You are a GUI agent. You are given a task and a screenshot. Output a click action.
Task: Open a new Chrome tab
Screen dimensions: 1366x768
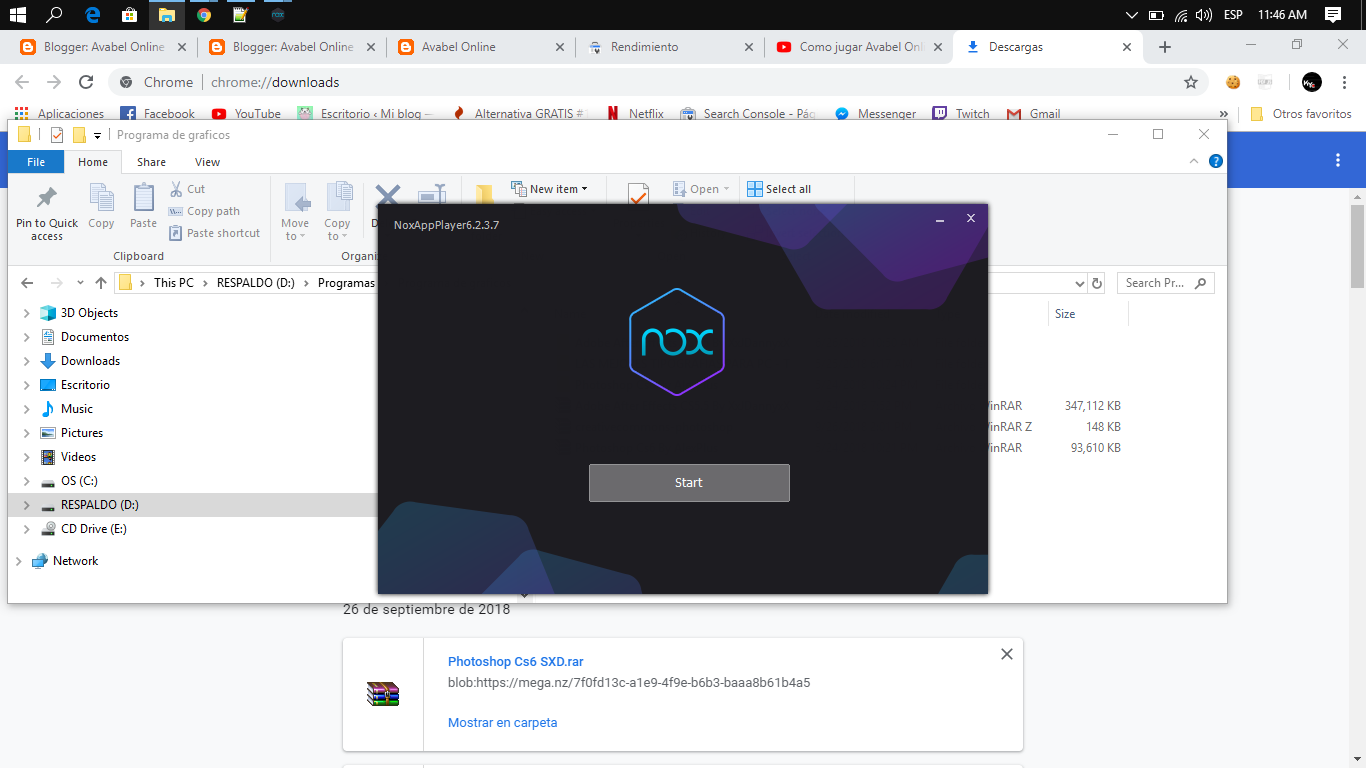click(x=1164, y=47)
